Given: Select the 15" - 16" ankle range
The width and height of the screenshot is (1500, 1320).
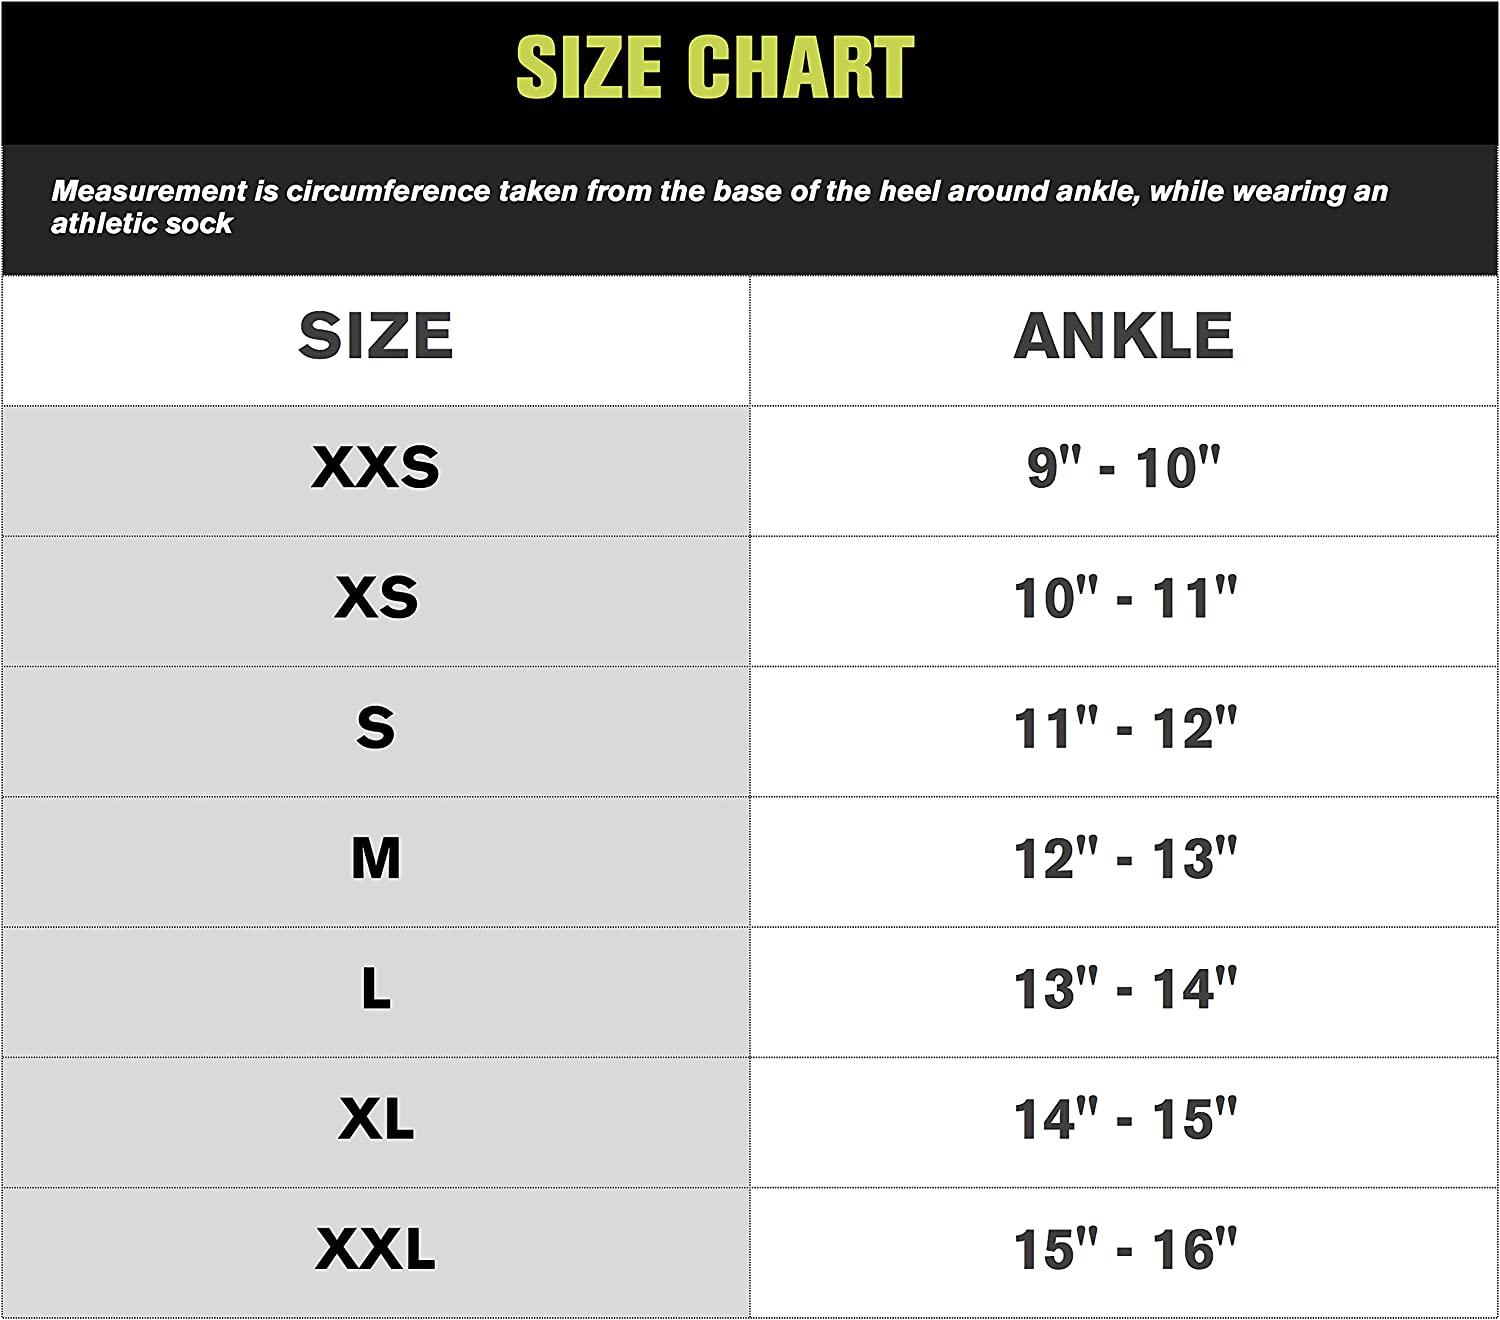Looking at the screenshot, I should coord(1124,1249).
